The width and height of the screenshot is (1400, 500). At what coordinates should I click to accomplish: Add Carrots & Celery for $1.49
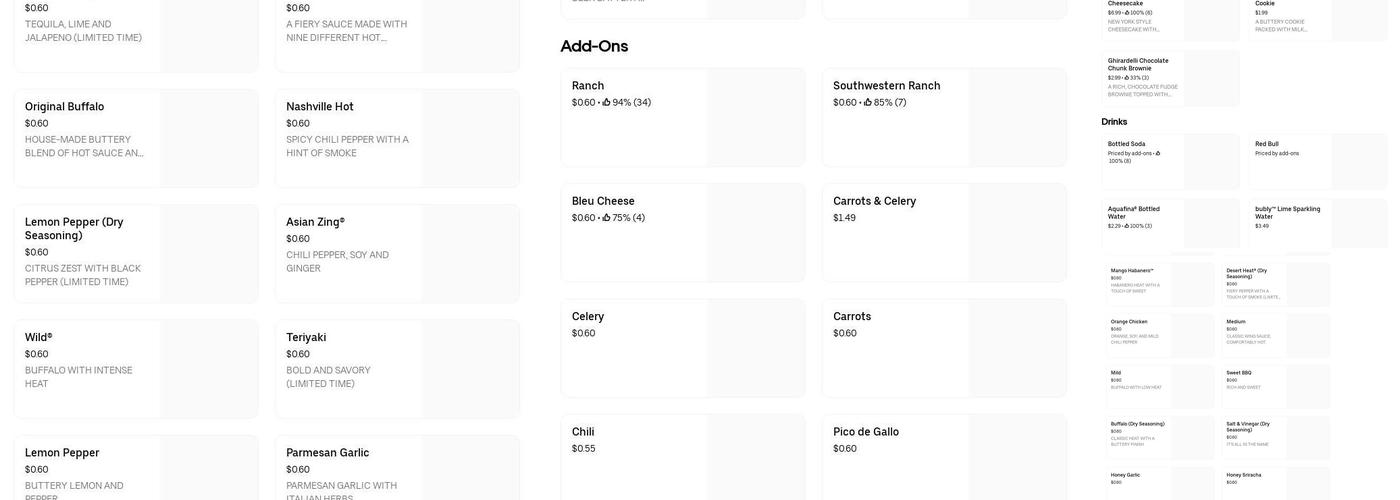pos(944,232)
